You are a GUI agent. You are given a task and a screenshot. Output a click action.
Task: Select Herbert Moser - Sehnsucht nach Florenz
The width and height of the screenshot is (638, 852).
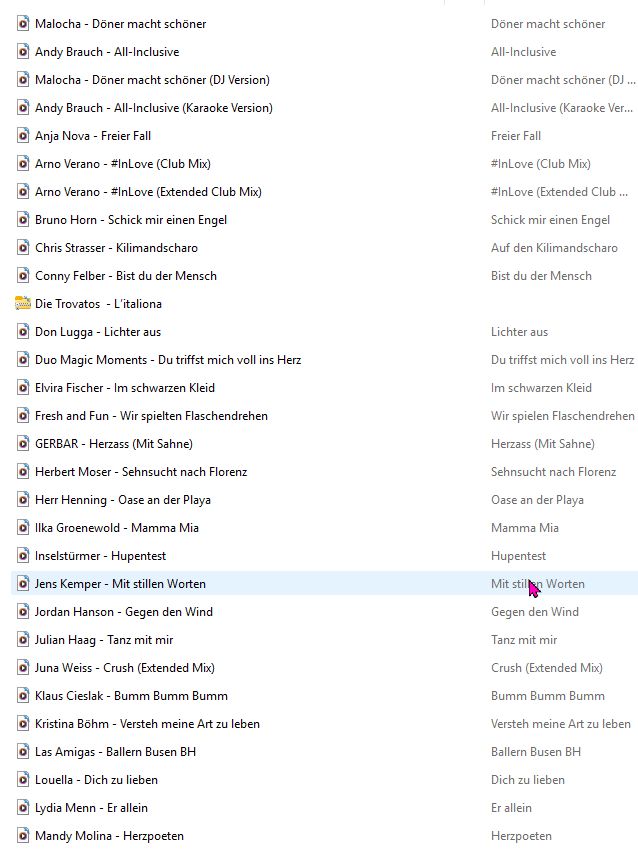pyautogui.click(x=140, y=471)
